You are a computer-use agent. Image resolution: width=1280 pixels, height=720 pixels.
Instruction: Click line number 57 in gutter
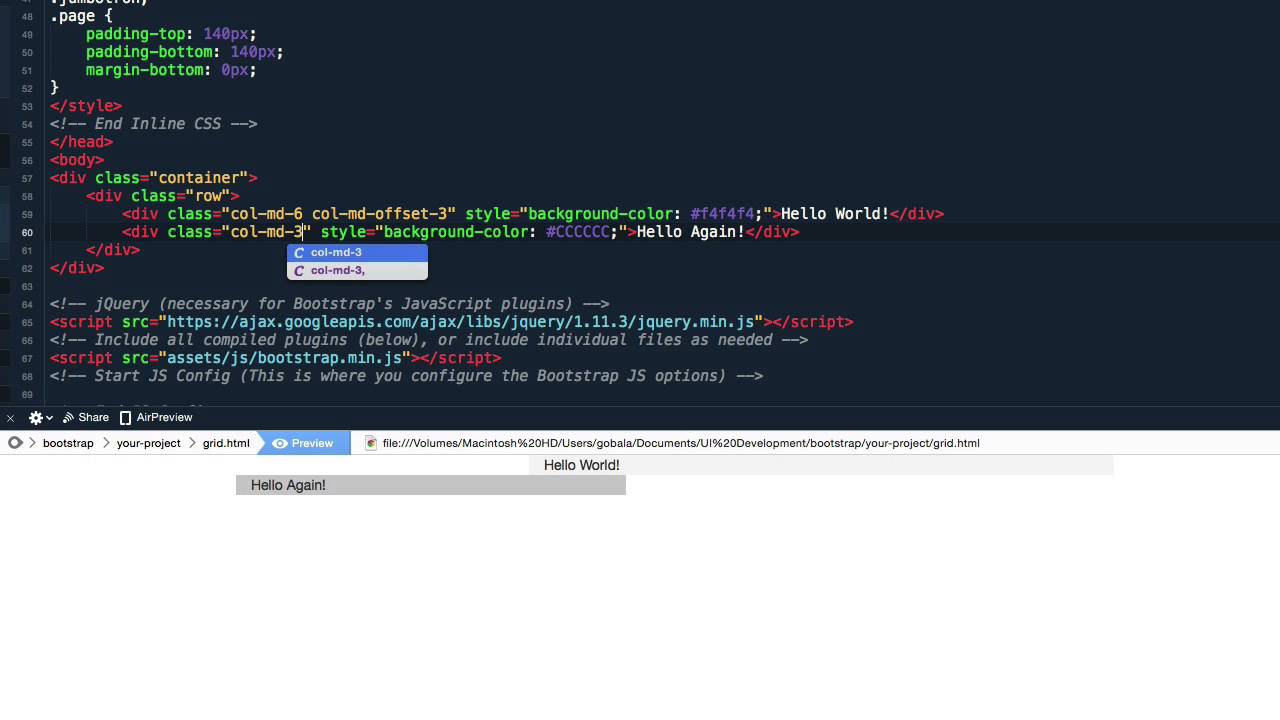click(x=27, y=178)
